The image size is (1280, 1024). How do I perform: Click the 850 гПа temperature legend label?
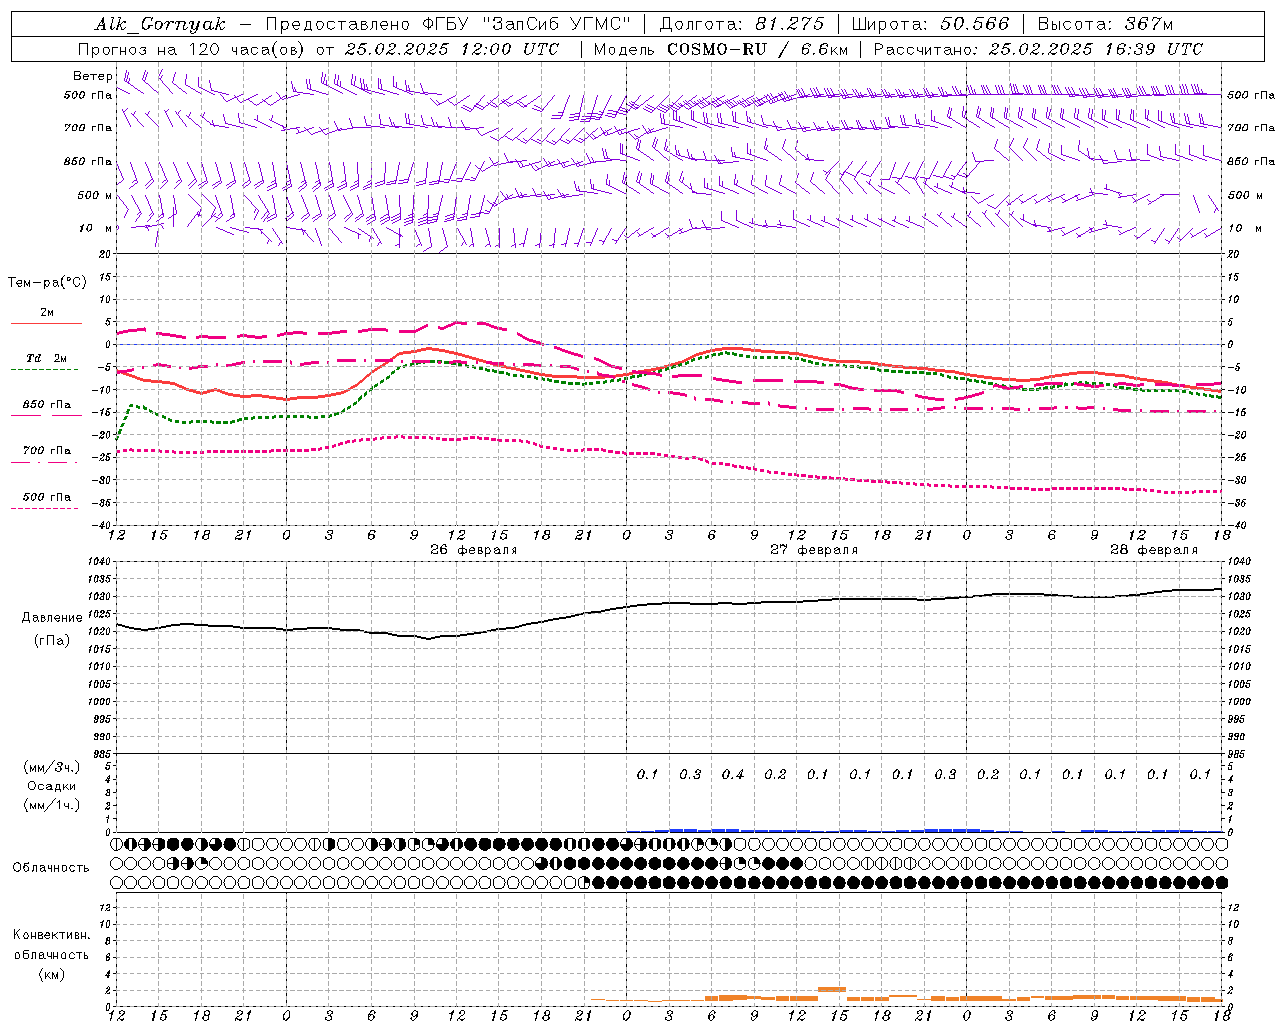pyautogui.click(x=47, y=405)
